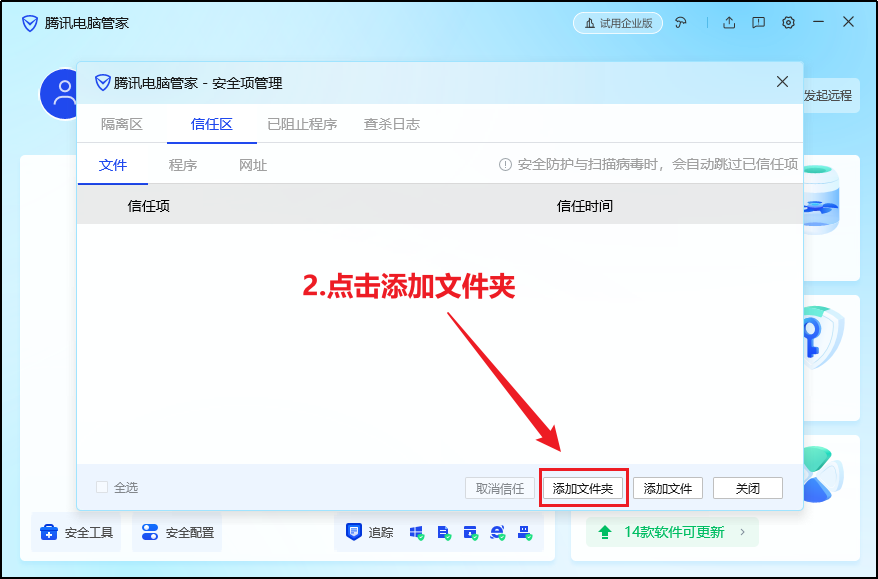Click the green update arrow icon
This screenshot has width=878, height=579.
tap(605, 532)
